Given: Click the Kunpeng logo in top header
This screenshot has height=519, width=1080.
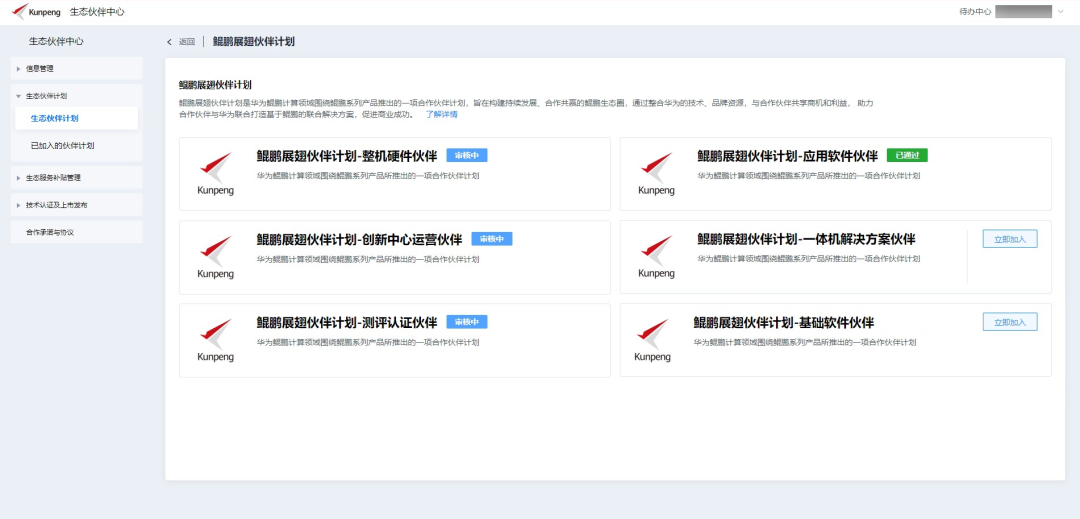Looking at the screenshot, I should tap(37, 12).
